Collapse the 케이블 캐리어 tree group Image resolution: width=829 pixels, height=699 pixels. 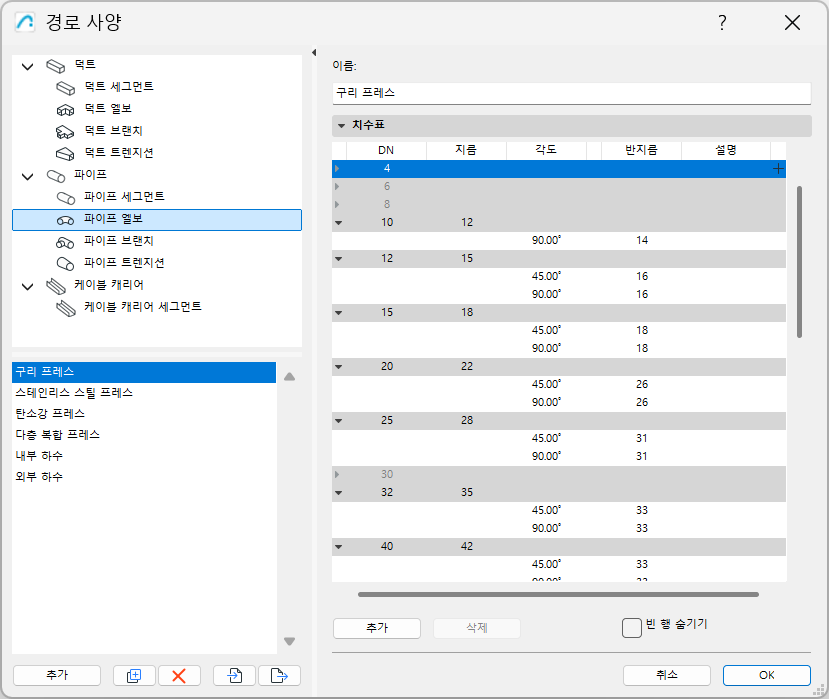click(27, 285)
